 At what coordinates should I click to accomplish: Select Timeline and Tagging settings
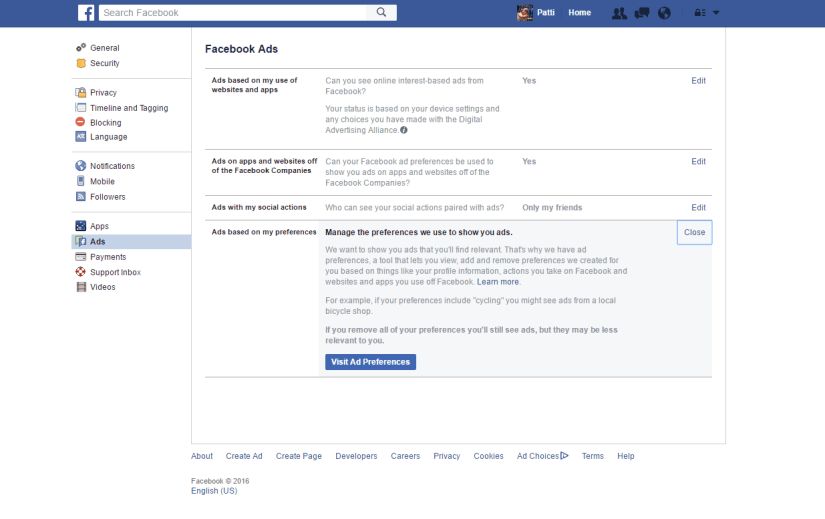[129, 108]
